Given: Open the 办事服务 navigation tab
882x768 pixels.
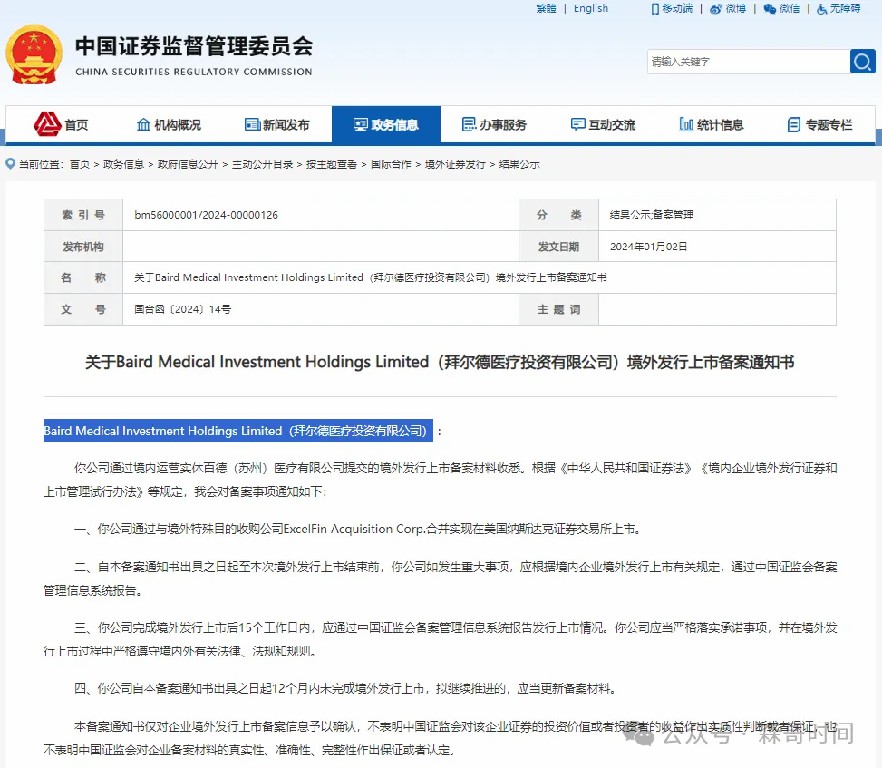Looking at the screenshot, I should point(494,124).
